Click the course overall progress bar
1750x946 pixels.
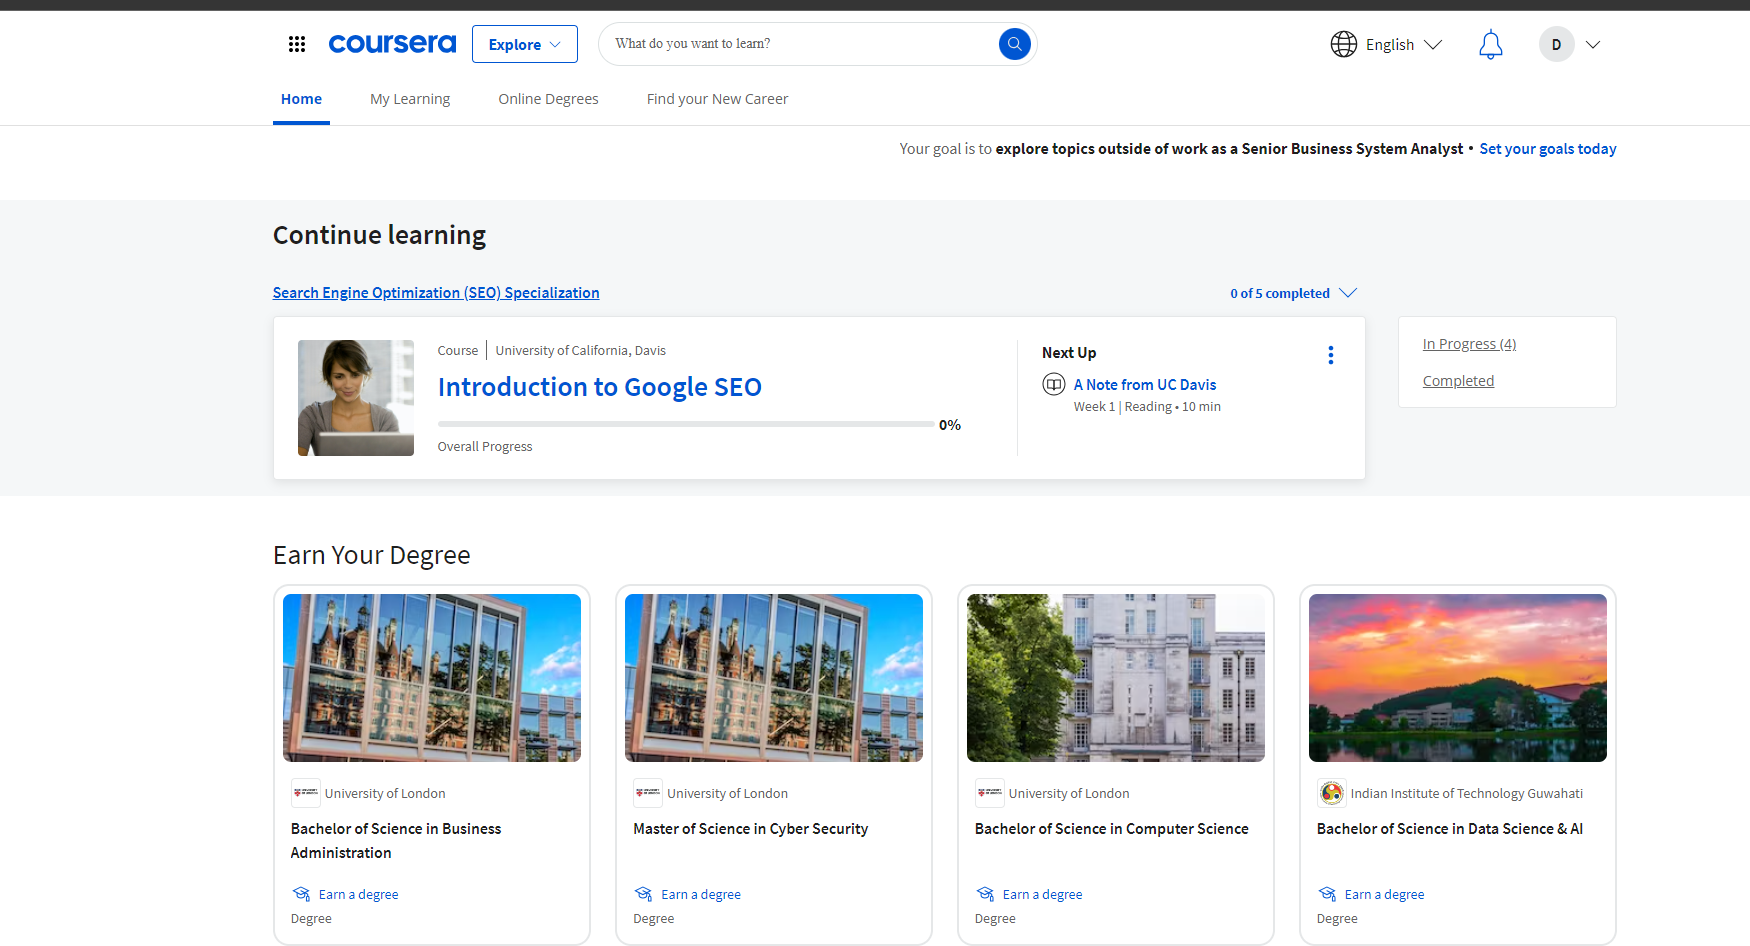(686, 424)
